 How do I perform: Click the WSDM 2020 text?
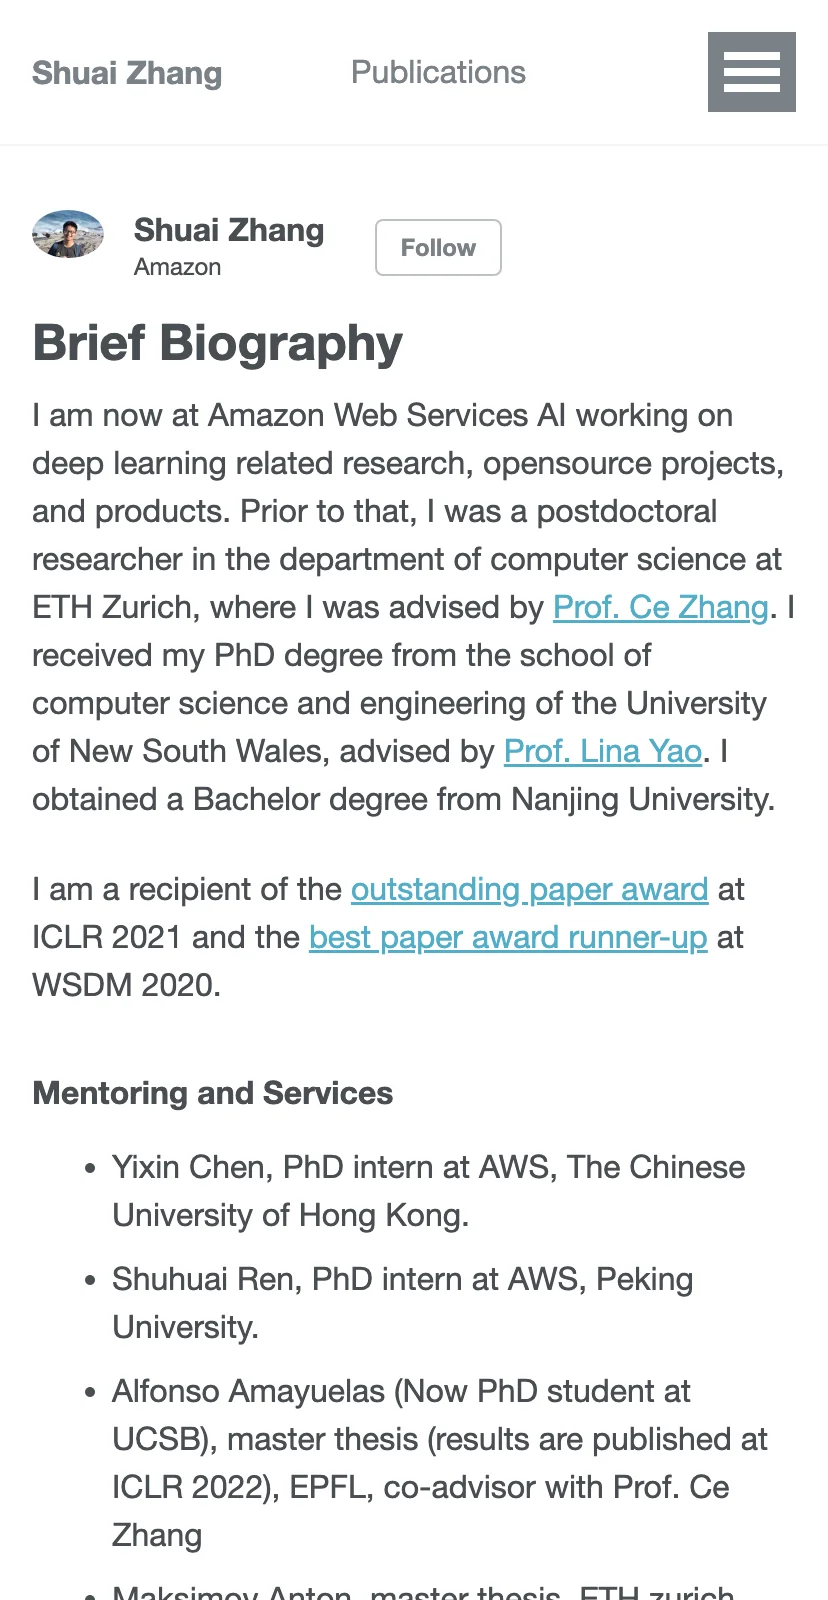pyautogui.click(x=126, y=985)
